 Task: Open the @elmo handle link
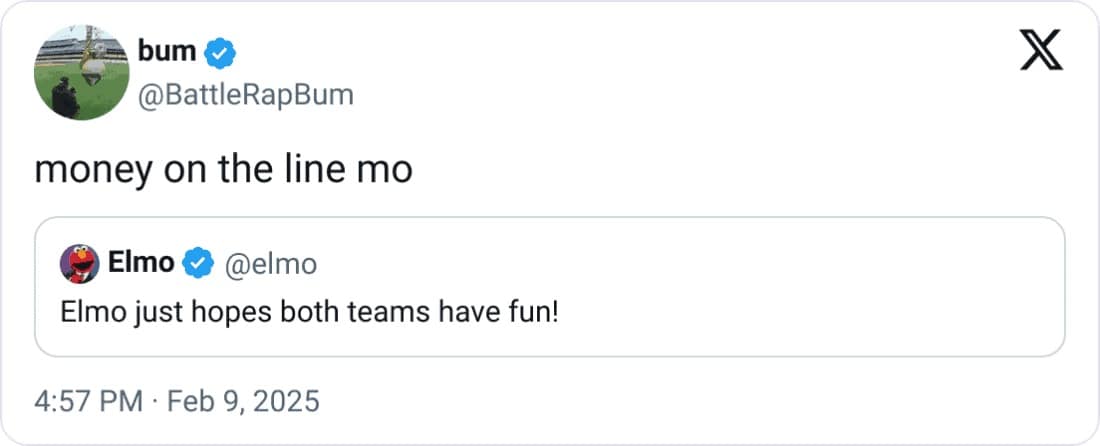click(274, 263)
